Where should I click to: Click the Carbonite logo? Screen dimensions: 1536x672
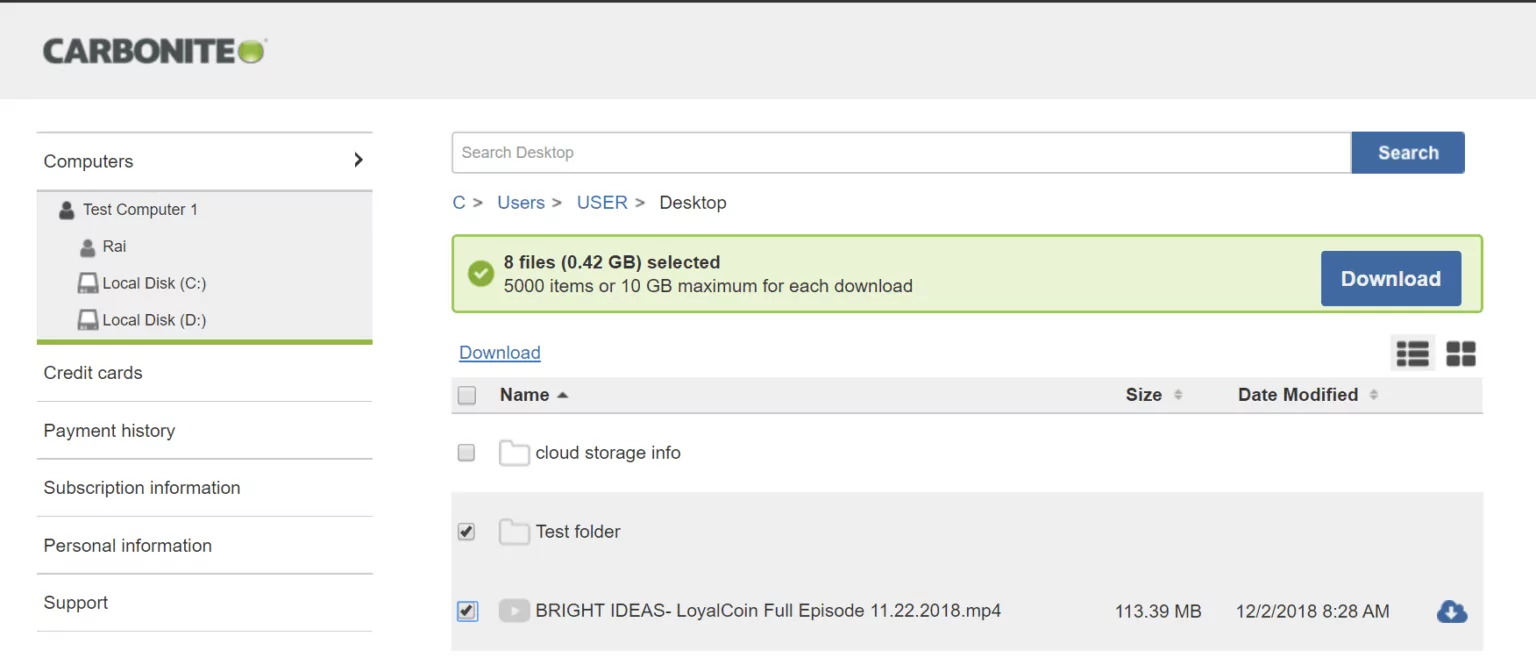coord(153,49)
